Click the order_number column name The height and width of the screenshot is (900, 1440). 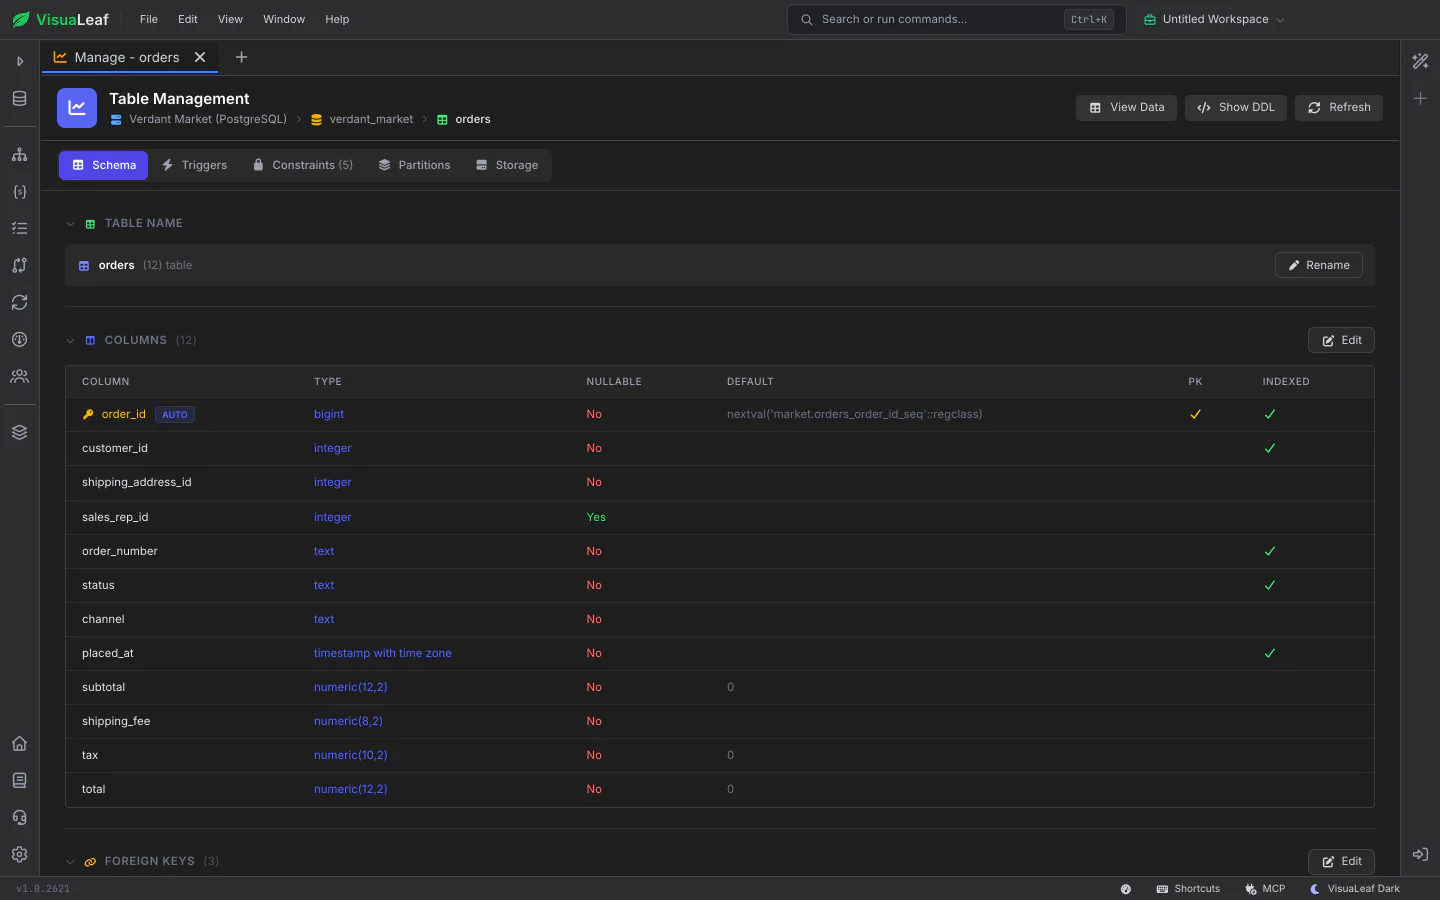[x=120, y=552]
